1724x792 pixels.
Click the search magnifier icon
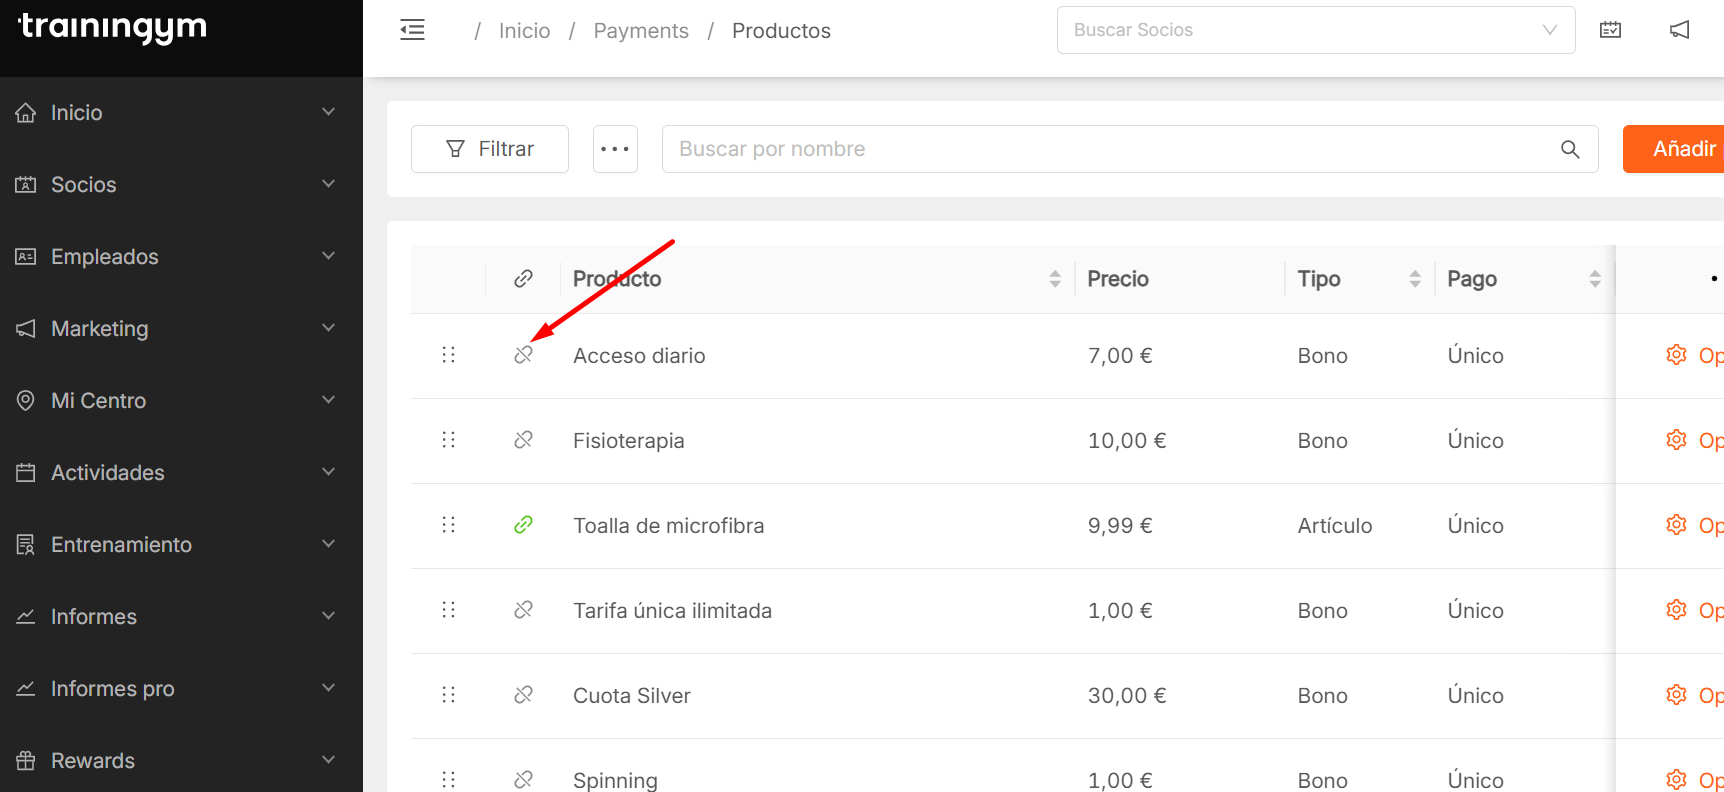1570,149
